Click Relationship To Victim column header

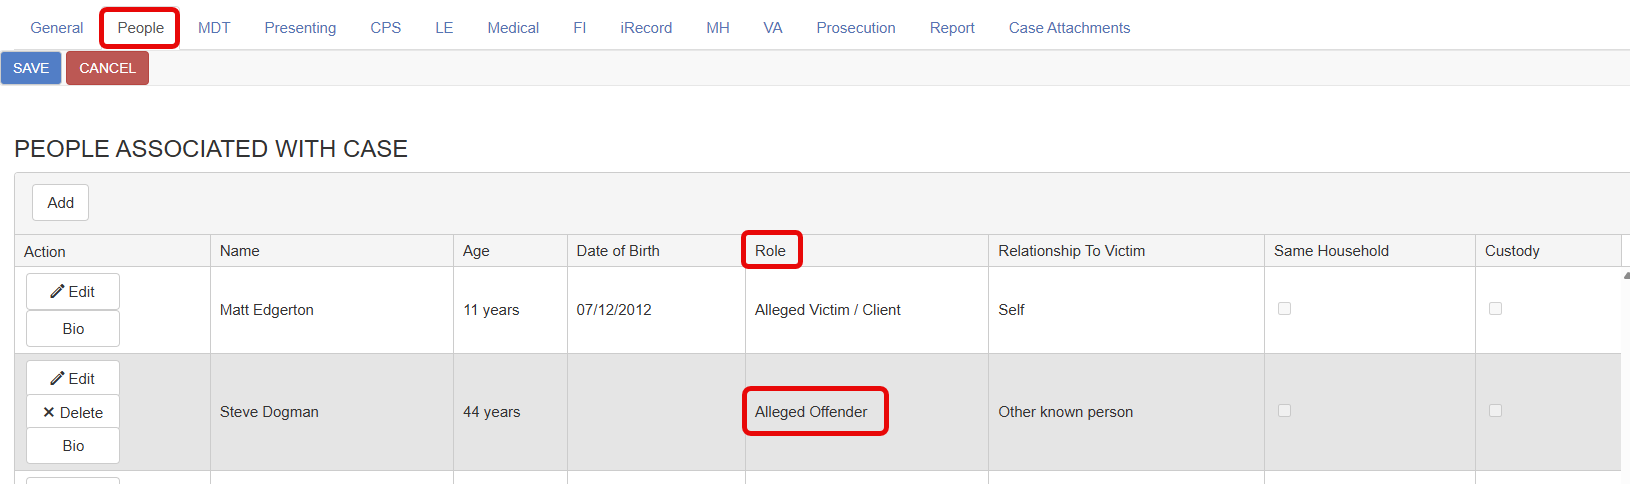pyautogui.click(x=1126, y=251)
